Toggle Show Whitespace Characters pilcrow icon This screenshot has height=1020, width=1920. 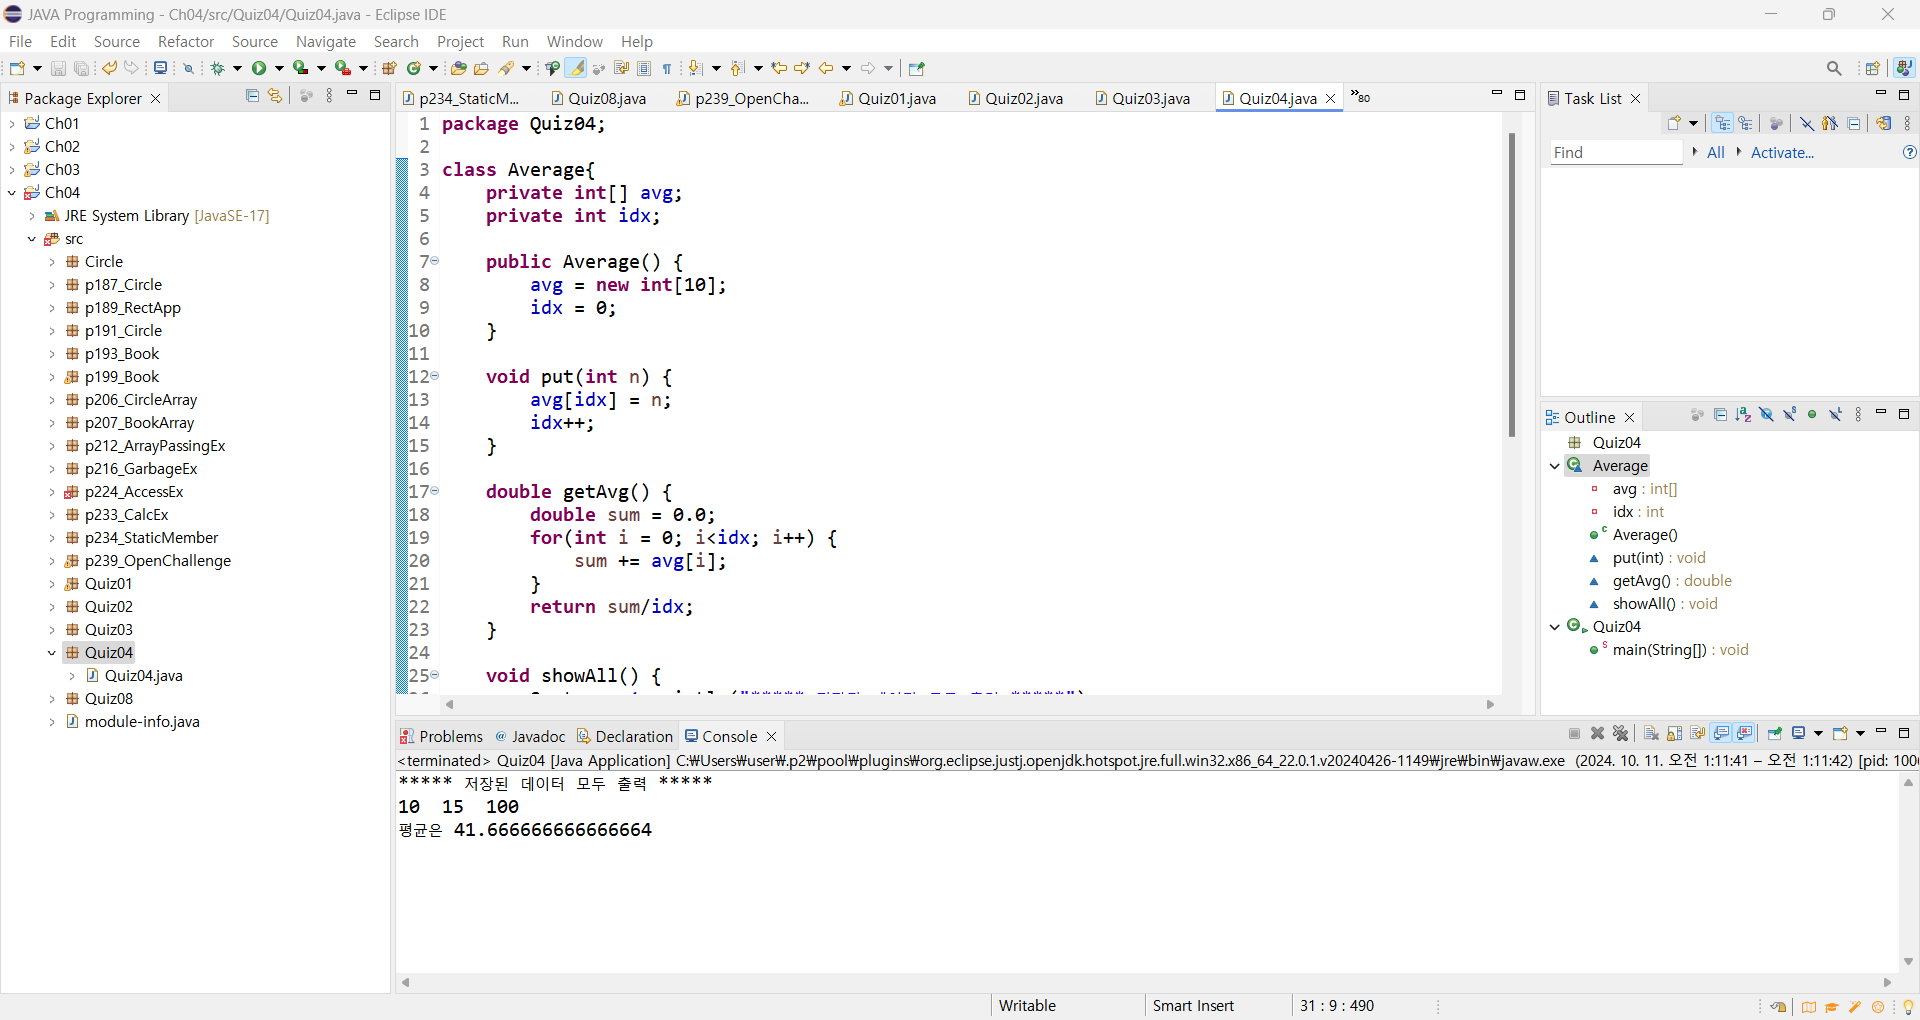(x=667, y=68)
